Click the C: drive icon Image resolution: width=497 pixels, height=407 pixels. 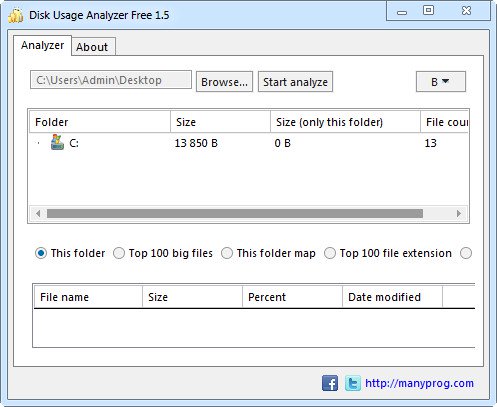coord(57,143)
